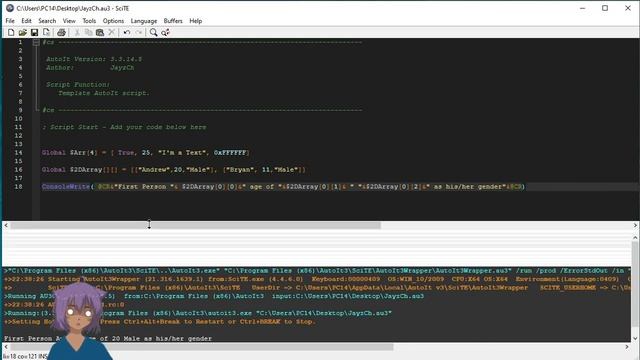Open the Edit menu
The height and width of the screenshot is (360, 640).
point(26,21)
